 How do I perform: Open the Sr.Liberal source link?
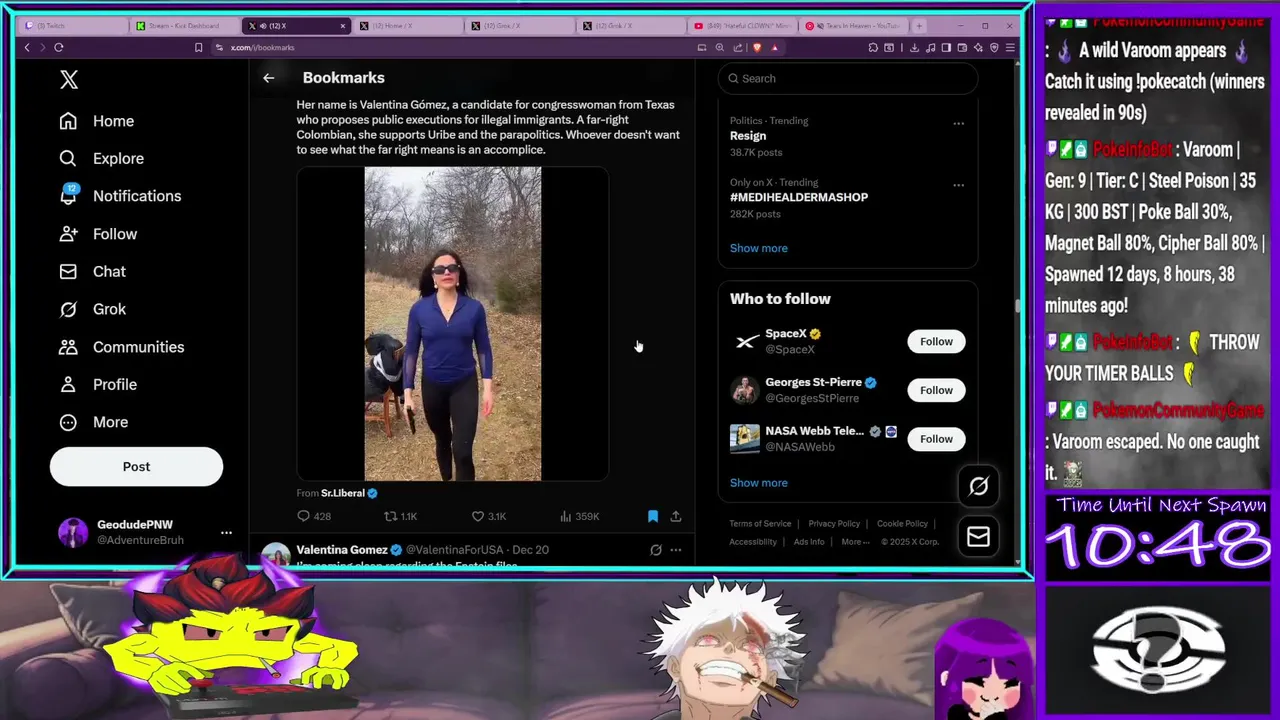tap(349, 493)
